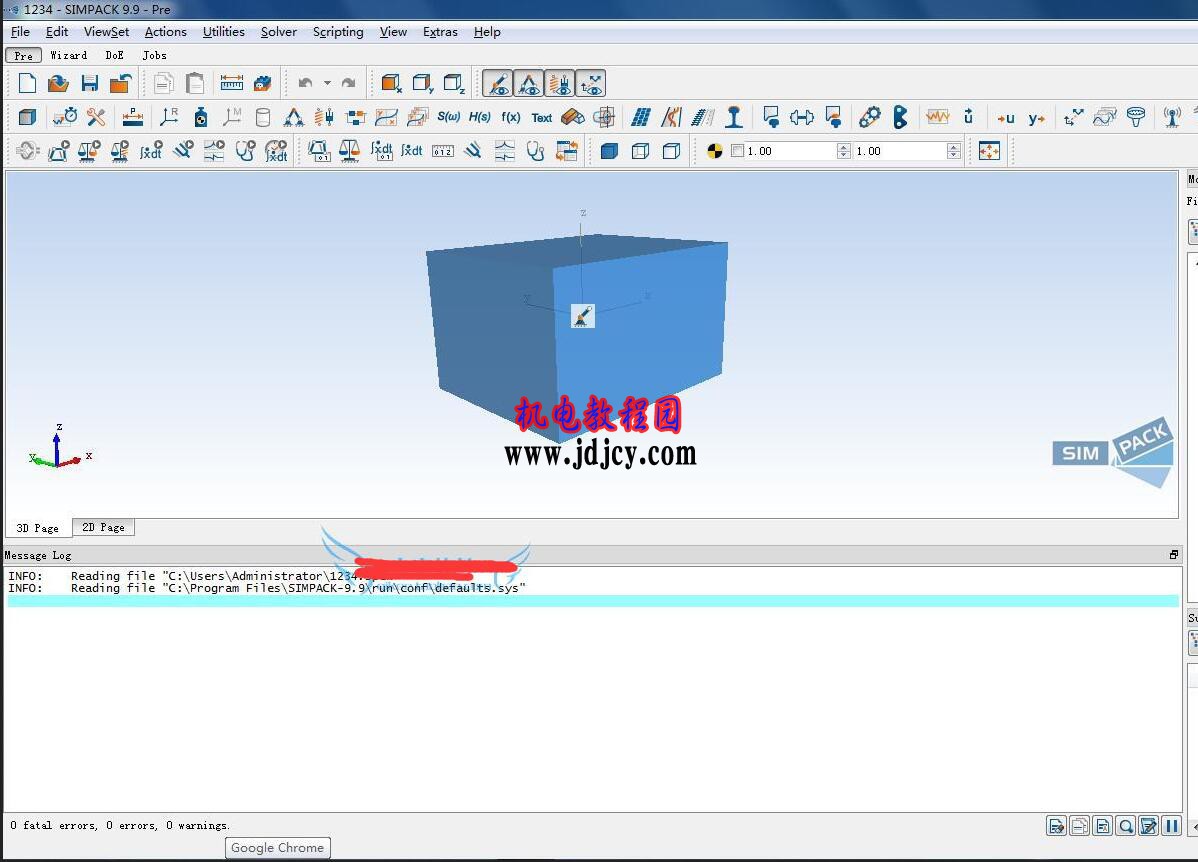Toggle joint visibility eye button
1198x862 pixels.
(498, 83)
